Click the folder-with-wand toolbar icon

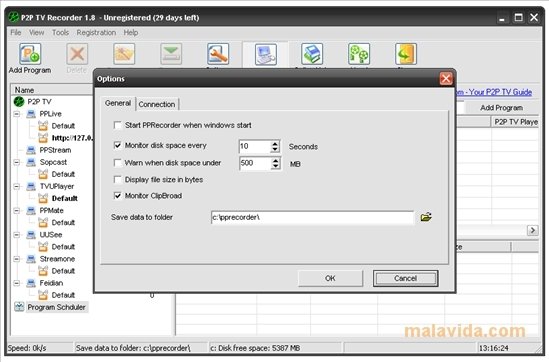[x=124, y=54]
